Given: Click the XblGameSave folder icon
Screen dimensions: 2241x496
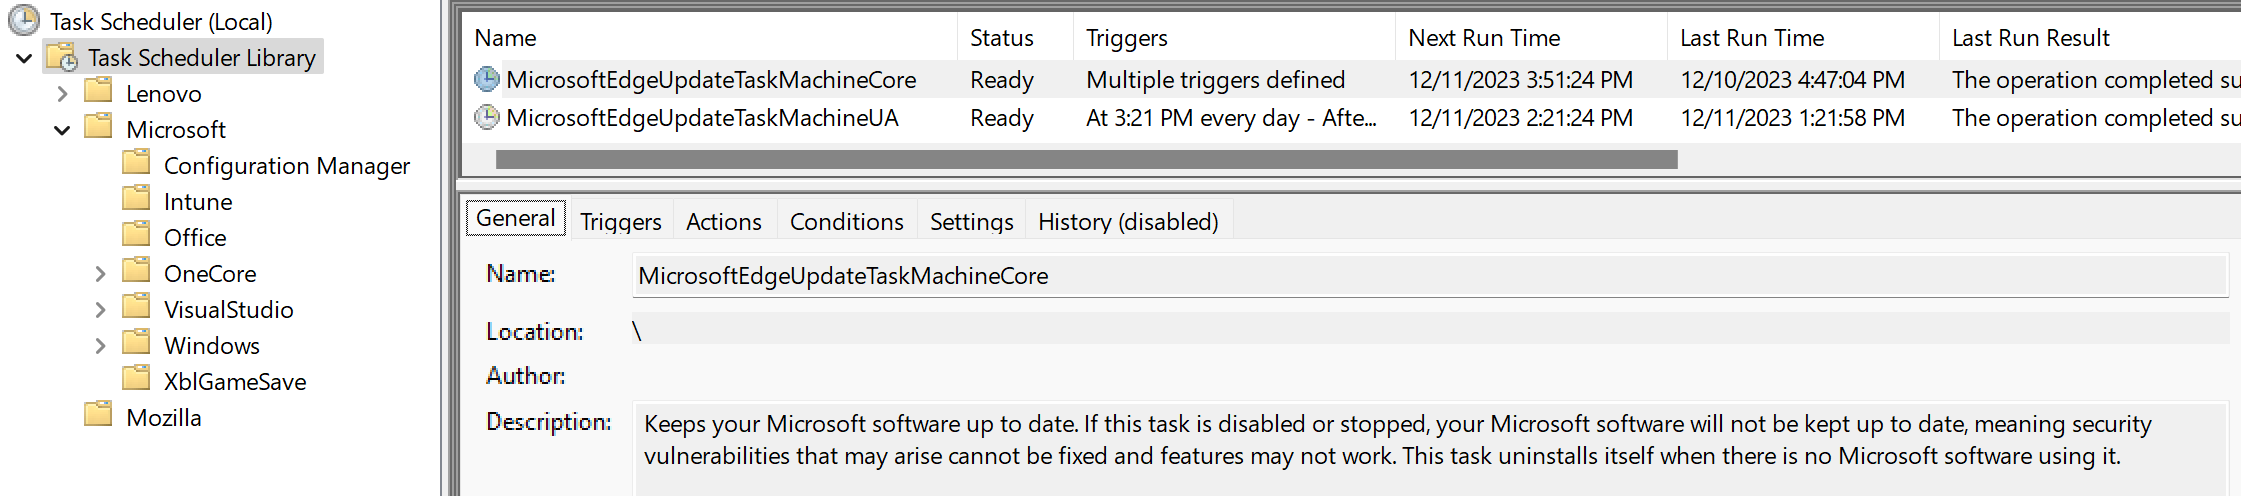Looking at the screenshot, I should (x=137, y=380).
